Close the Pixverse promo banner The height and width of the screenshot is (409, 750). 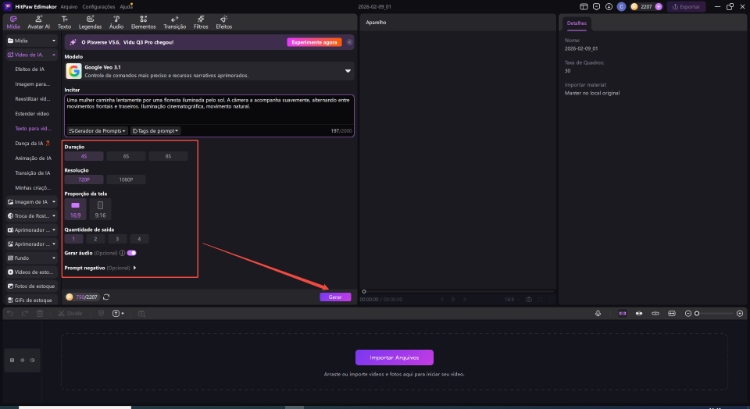tap(348, 42)
